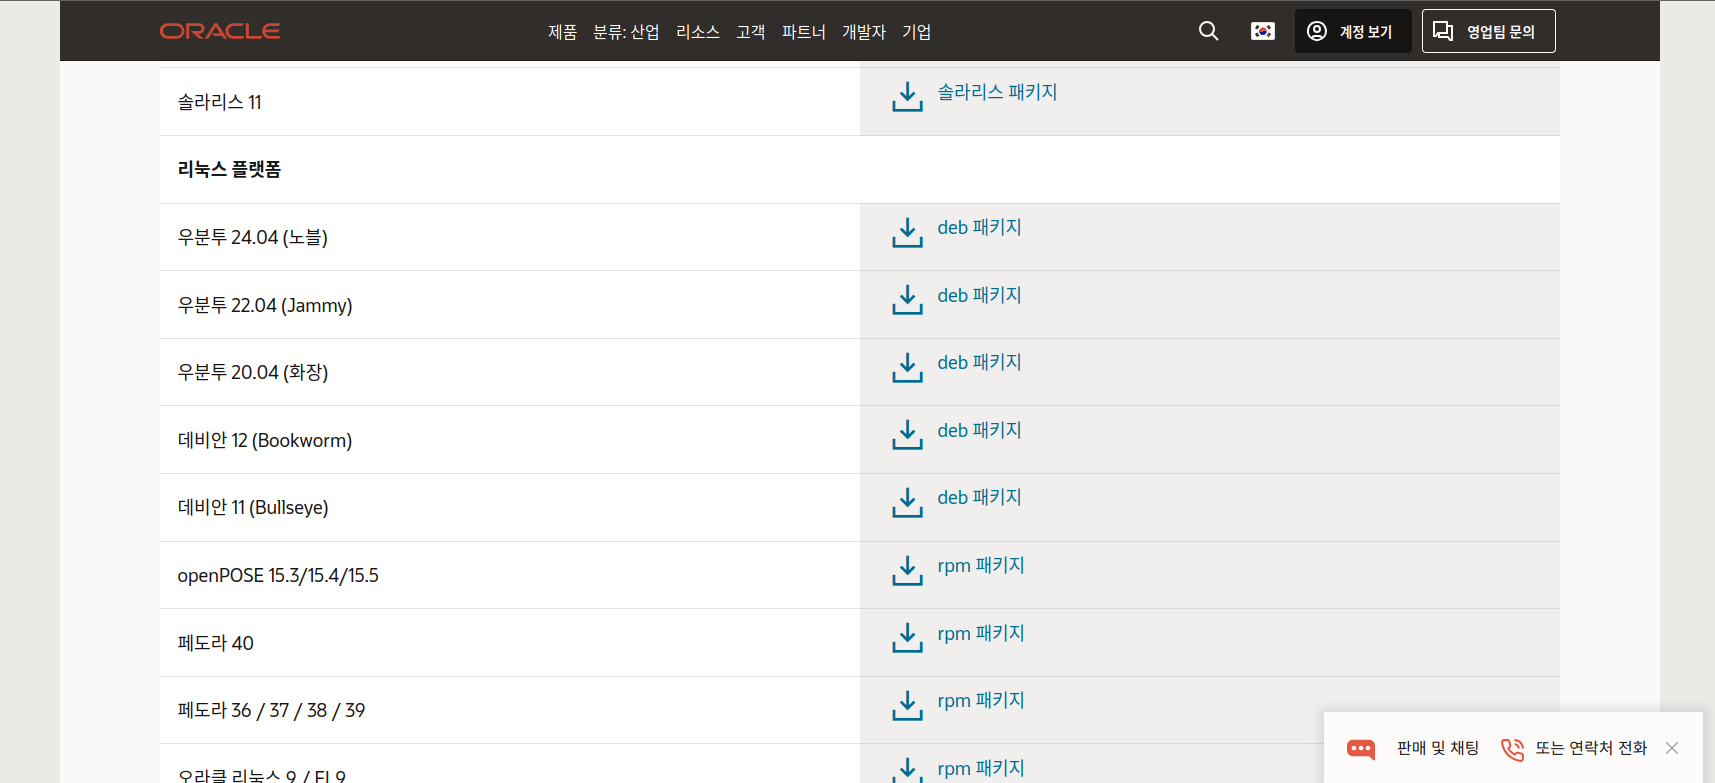Viewport: 1715px width, 783px height.
Task: Click the 우분투 24.04 (노블) label
Action: pos(253,238)
